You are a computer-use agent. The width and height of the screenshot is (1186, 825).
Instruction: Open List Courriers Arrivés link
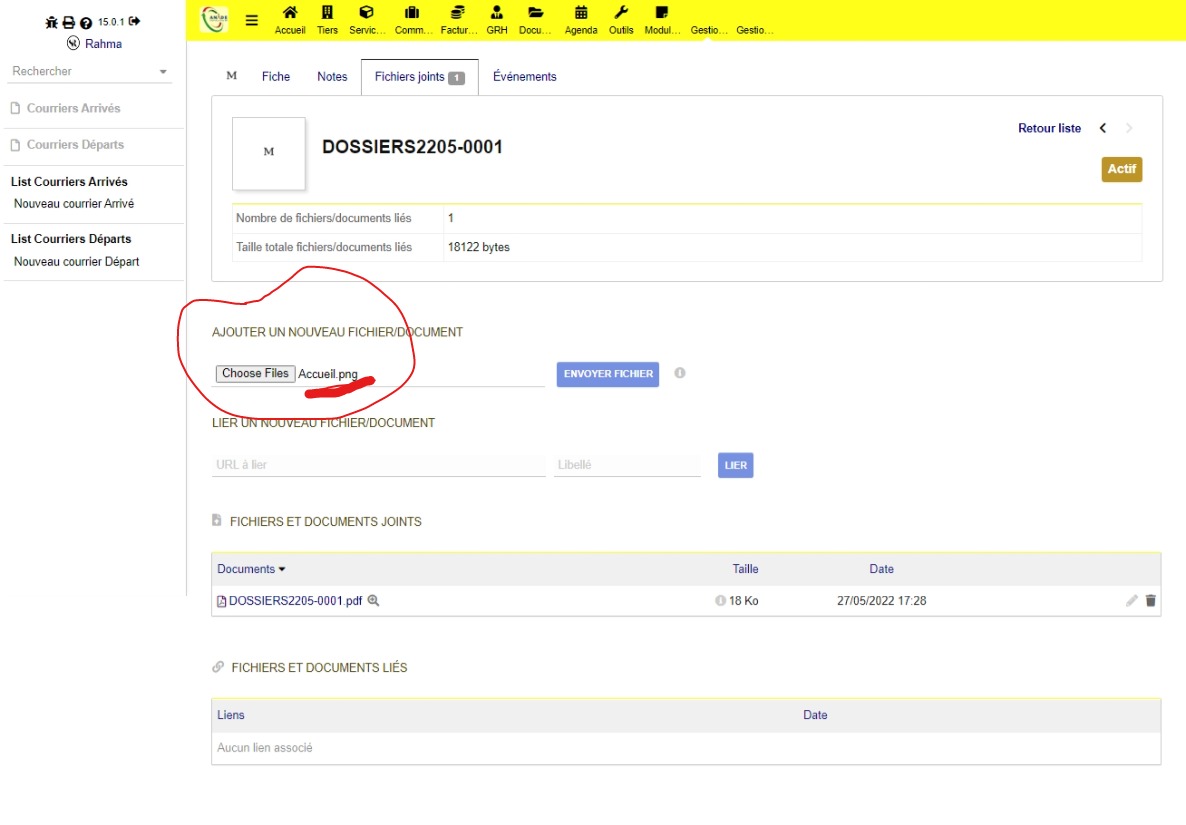point(69,181)
